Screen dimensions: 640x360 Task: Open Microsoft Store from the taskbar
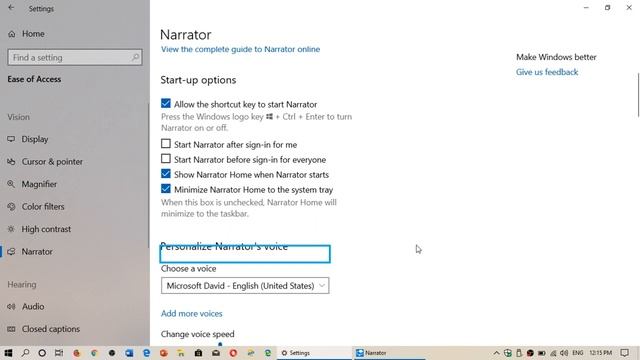coord(198,353)
